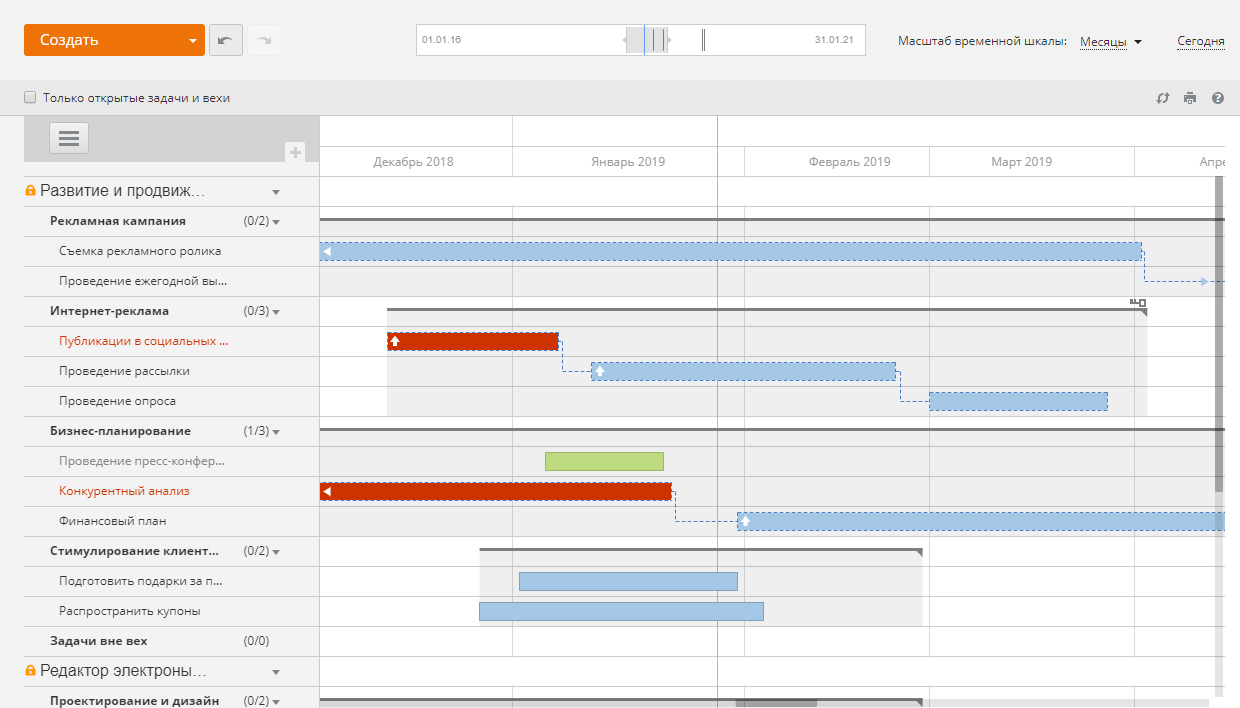Click the print icon

pyautogui.click(x=1190, y=98)
